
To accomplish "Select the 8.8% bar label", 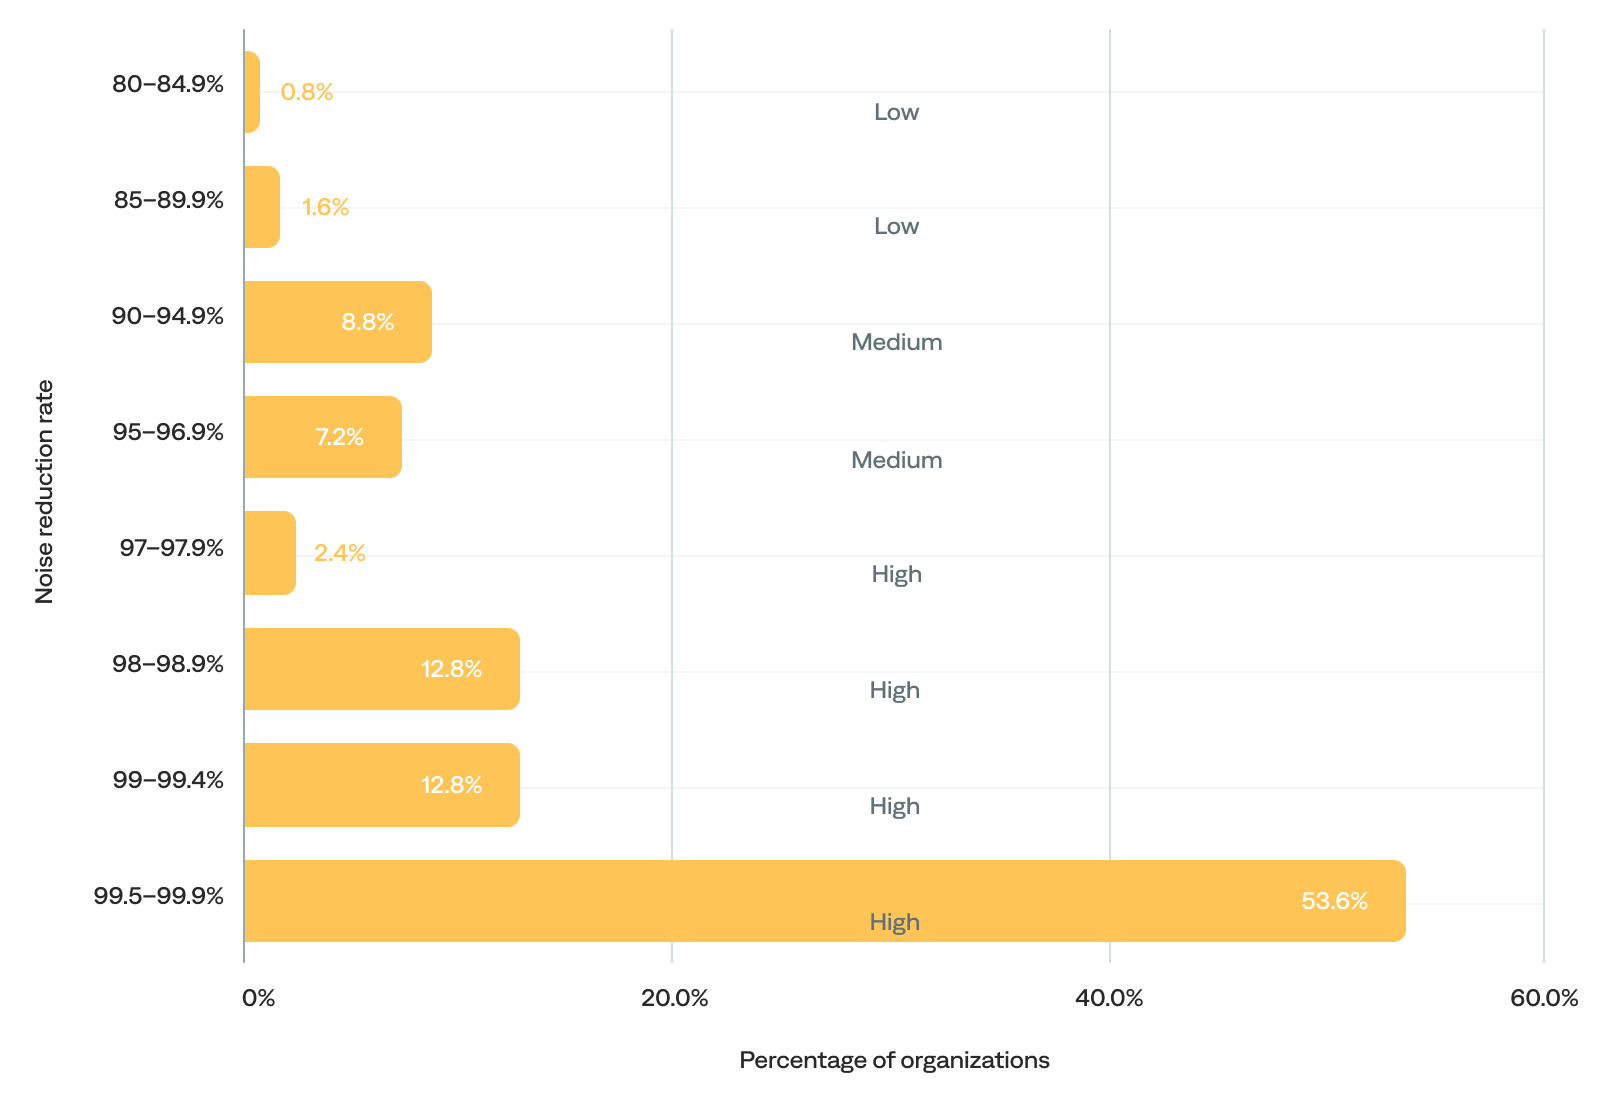I will point(368,322).
